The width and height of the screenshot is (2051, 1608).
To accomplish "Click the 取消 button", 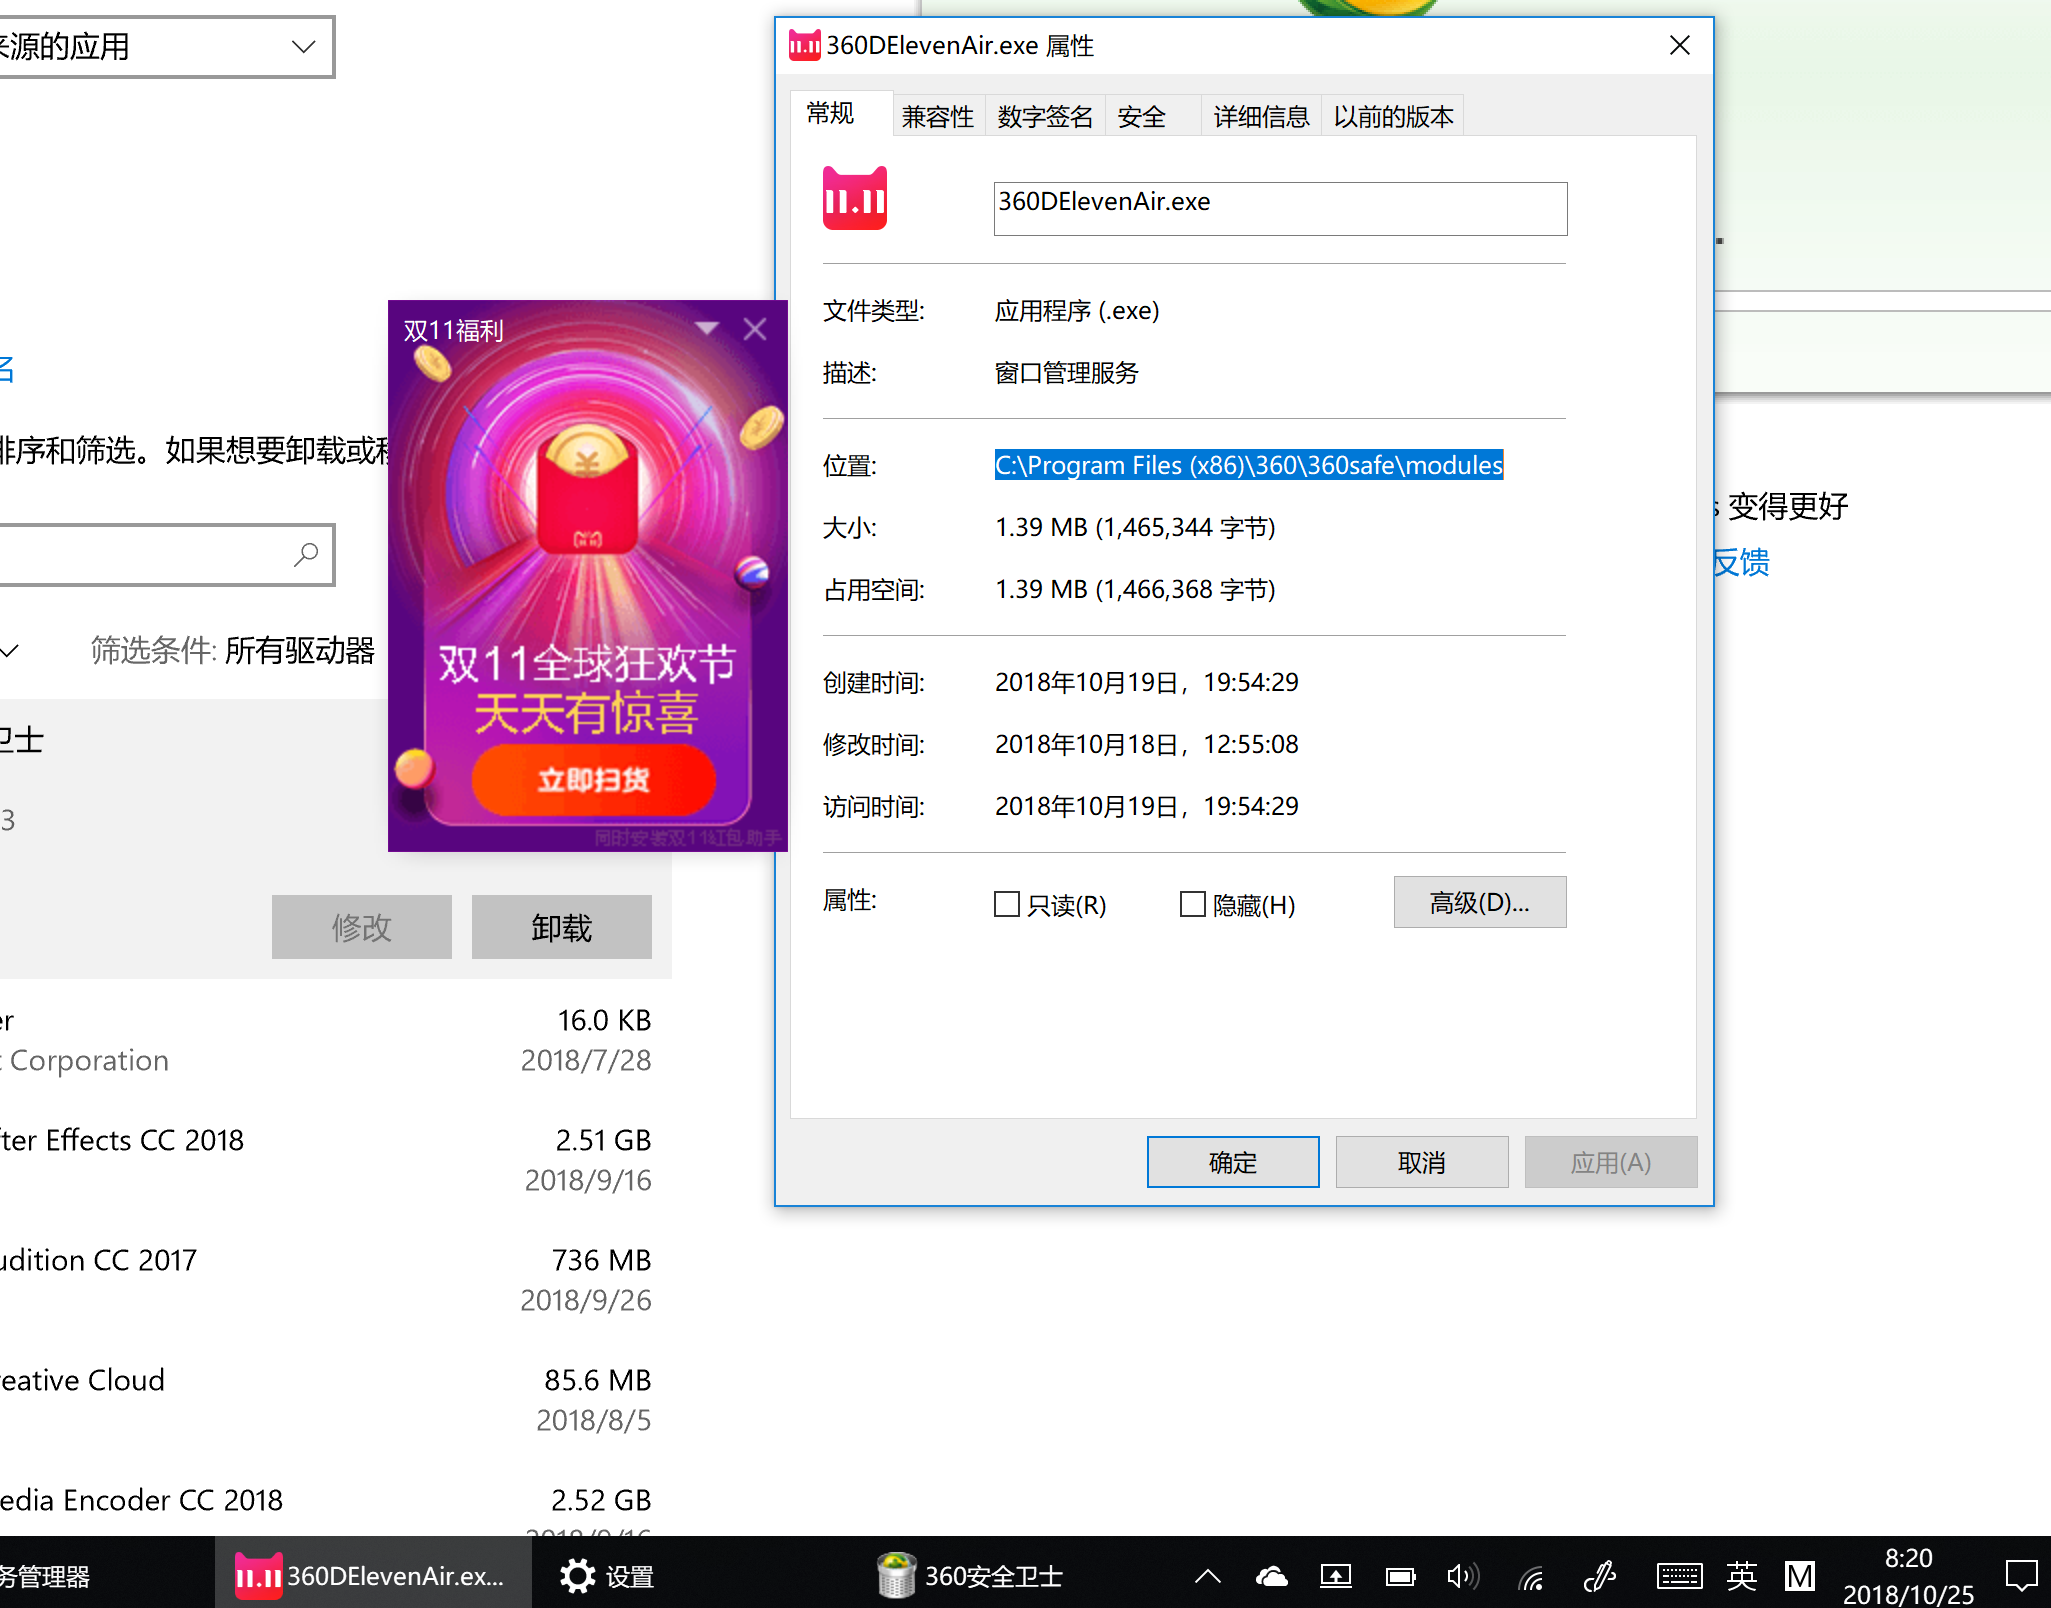I will click(x=1422, y=1162).
